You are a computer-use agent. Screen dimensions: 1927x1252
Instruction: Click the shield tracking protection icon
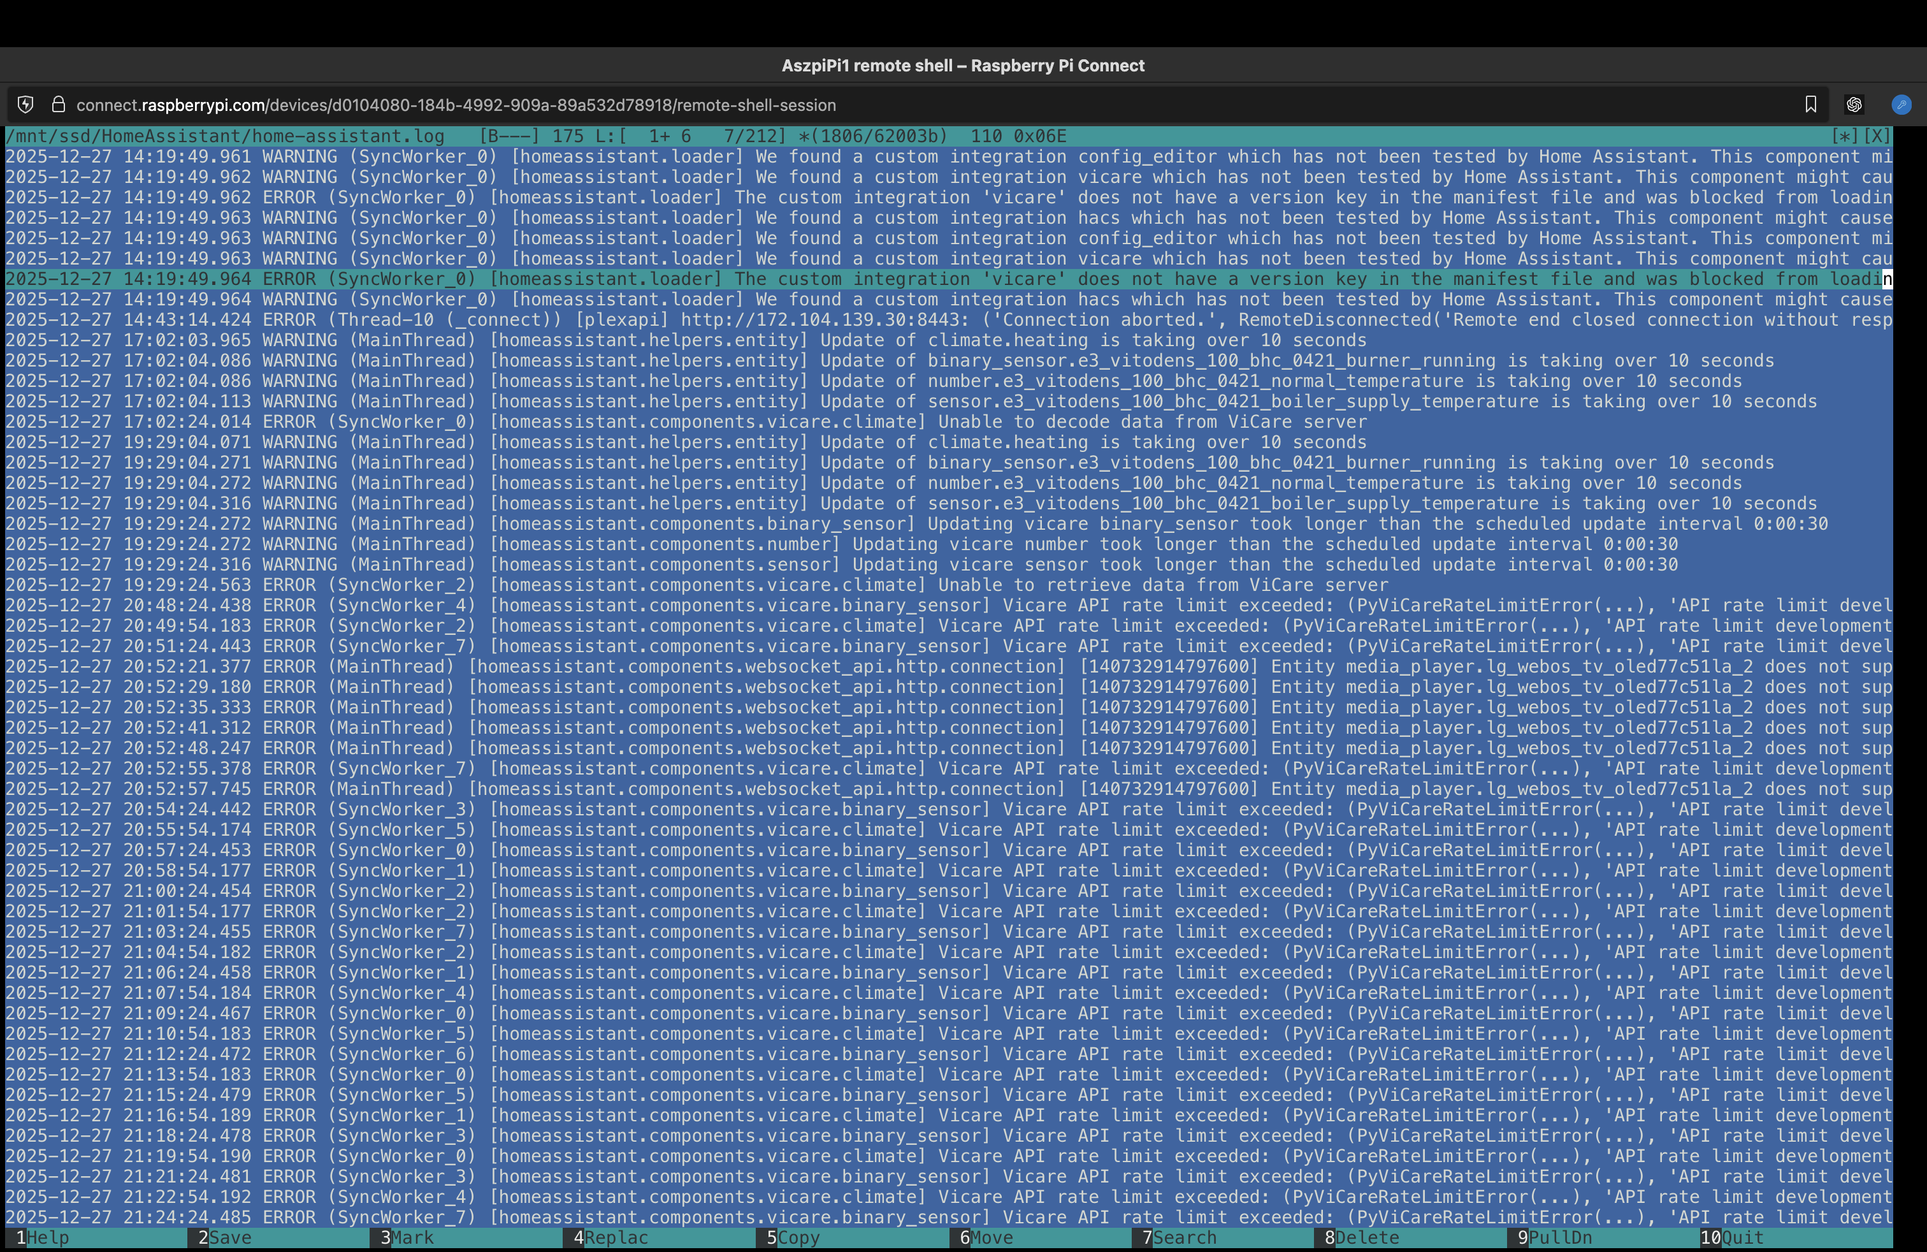coord(26,104)
